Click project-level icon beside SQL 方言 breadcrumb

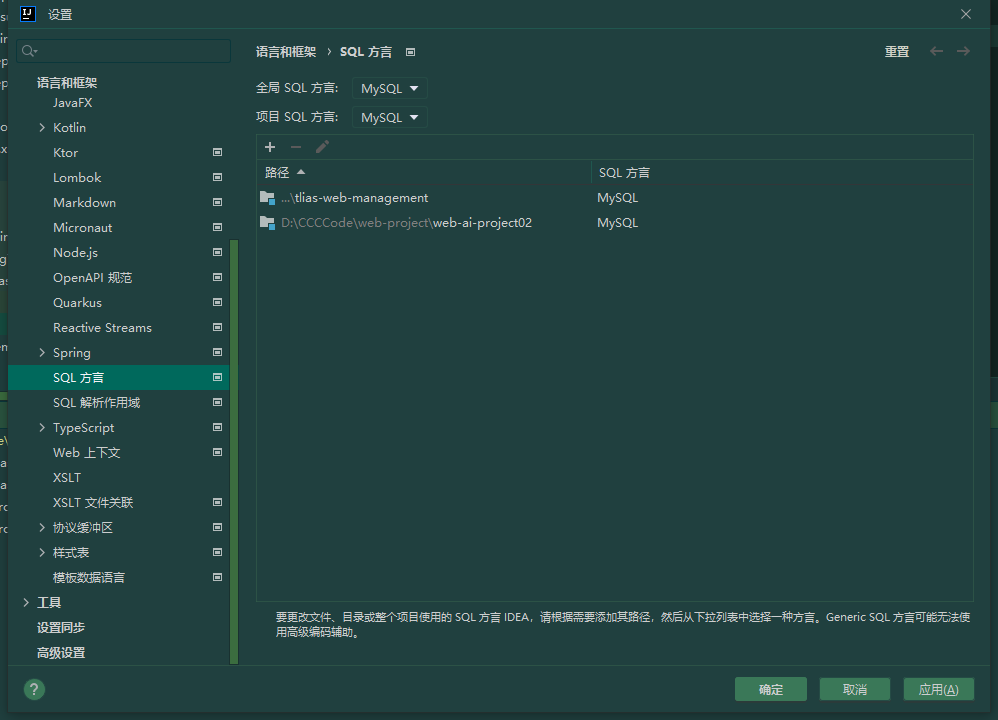tap(411, 52)
